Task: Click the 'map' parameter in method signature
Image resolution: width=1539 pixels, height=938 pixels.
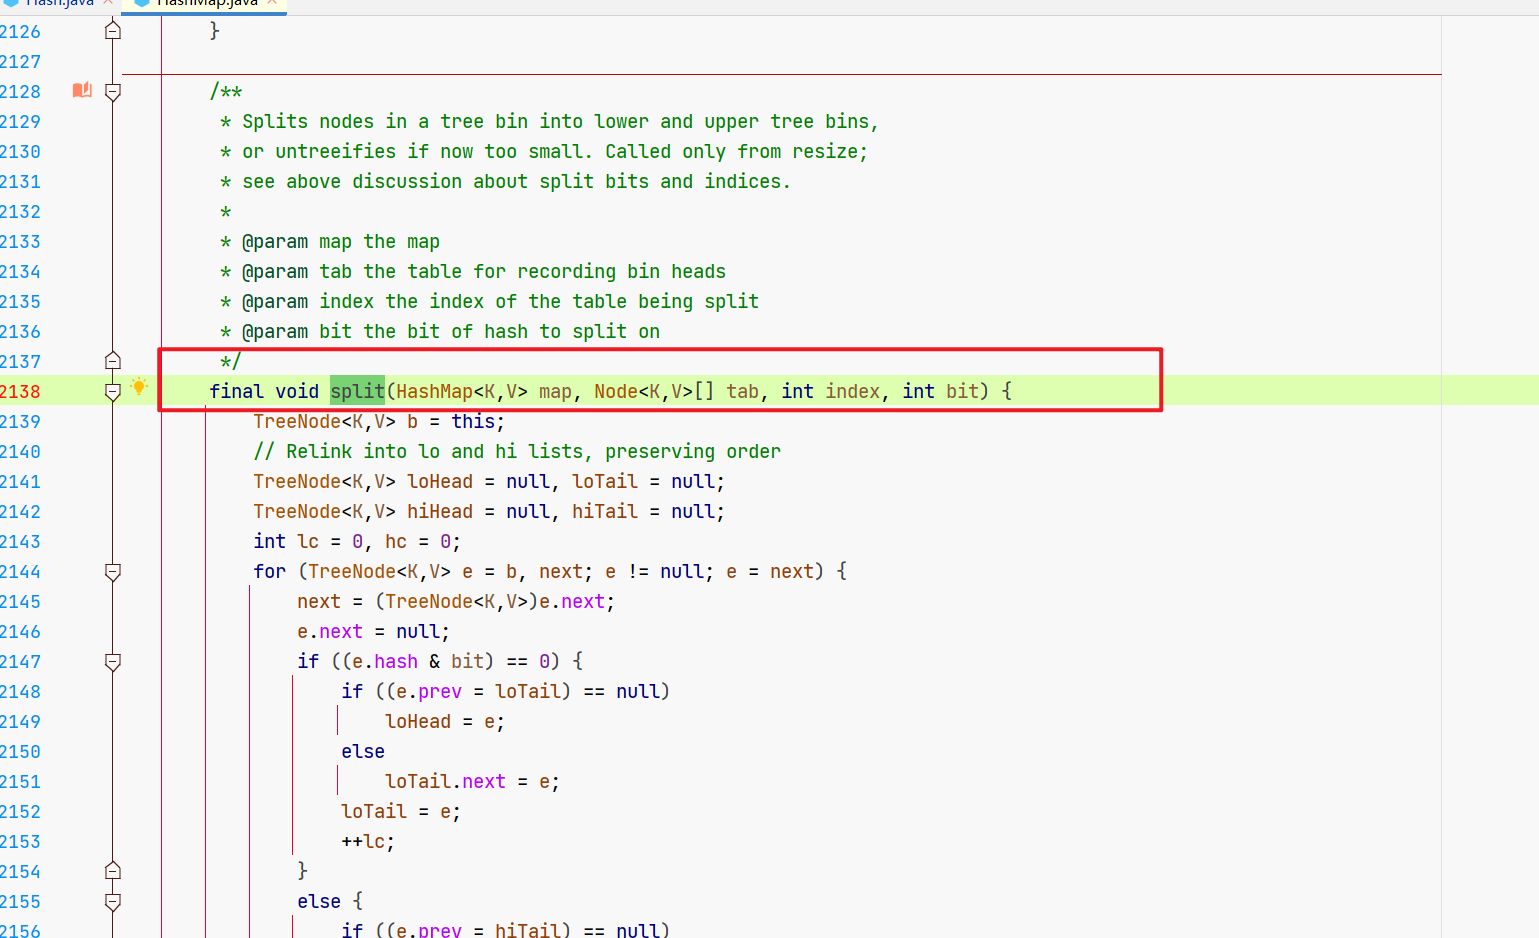Action: pyautogui.click(x=555, y=391)
